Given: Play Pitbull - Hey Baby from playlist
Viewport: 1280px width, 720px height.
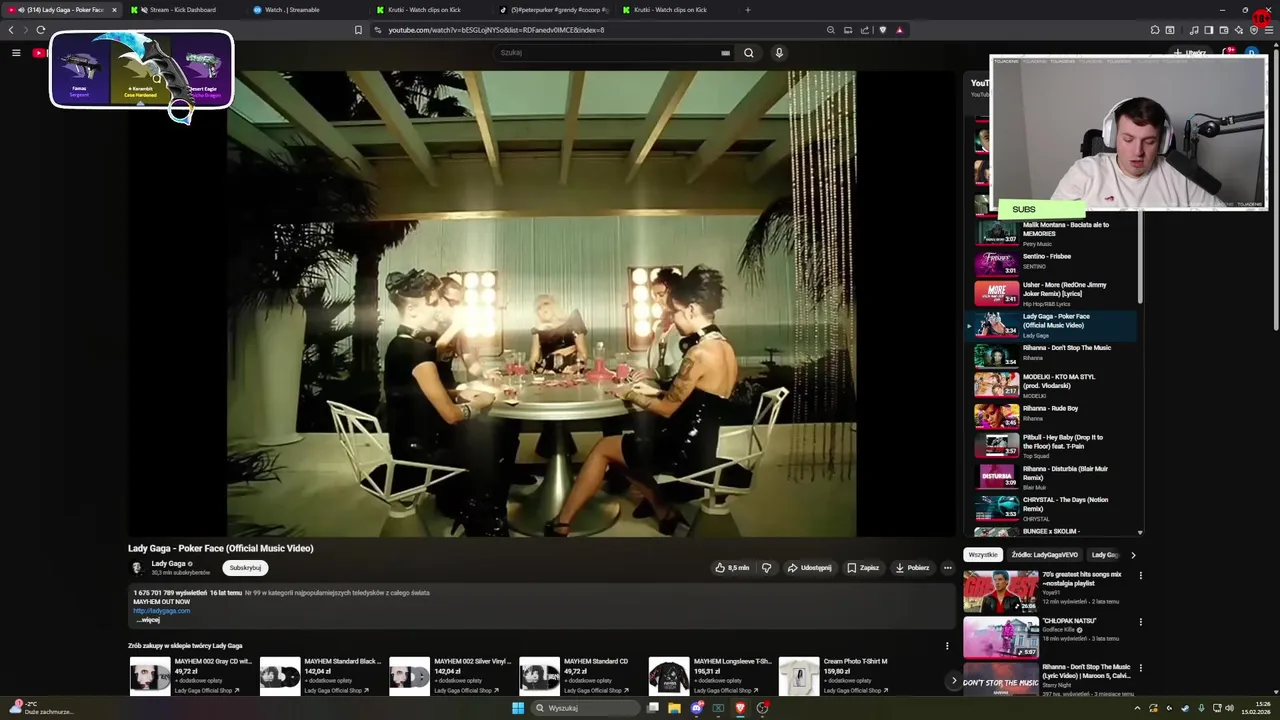Looking at the screenshot, I should 1055,445.
